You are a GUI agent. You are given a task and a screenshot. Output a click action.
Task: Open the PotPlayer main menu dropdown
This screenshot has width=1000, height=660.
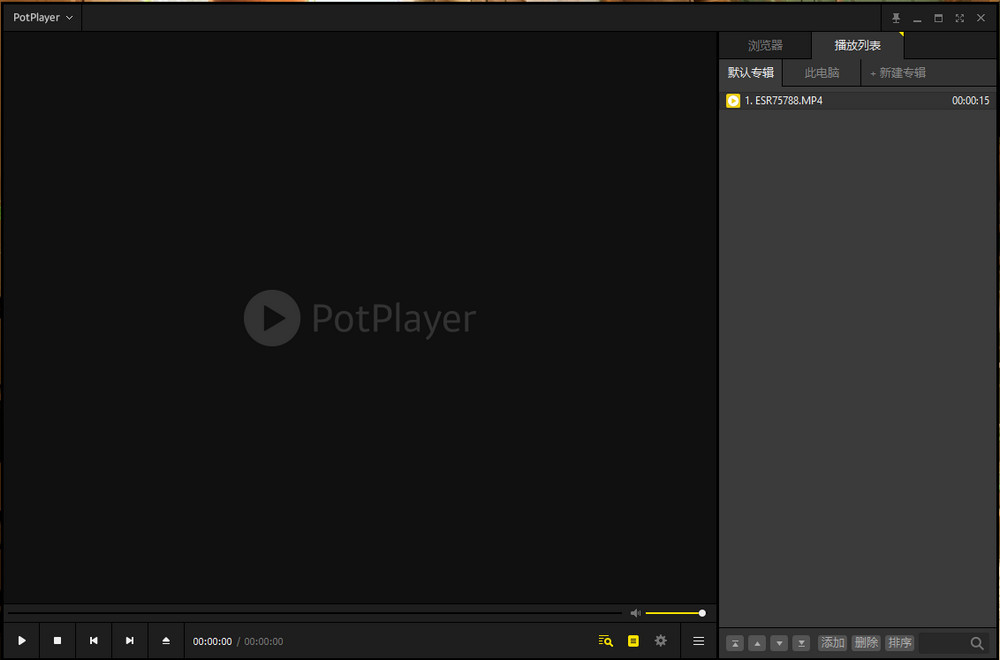43,17
